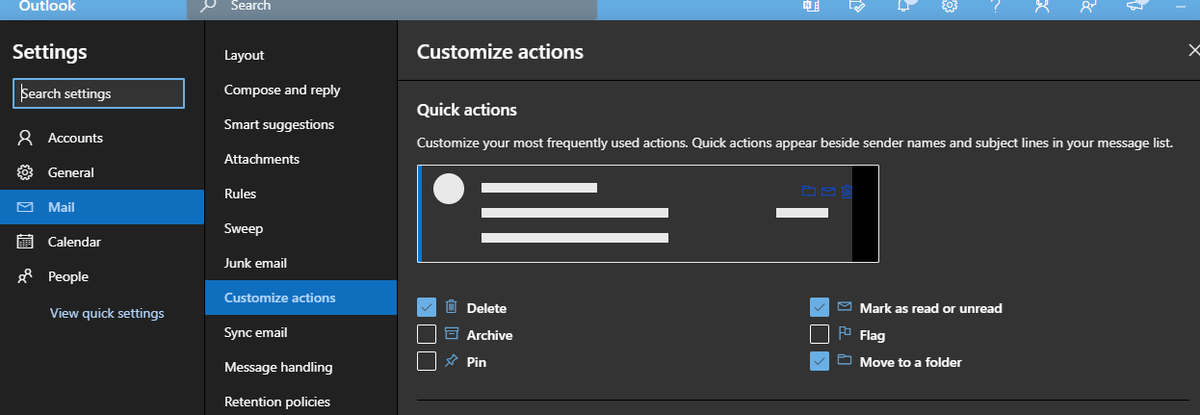Uncheck the Delete quick action checkbox

click(426, 308)
